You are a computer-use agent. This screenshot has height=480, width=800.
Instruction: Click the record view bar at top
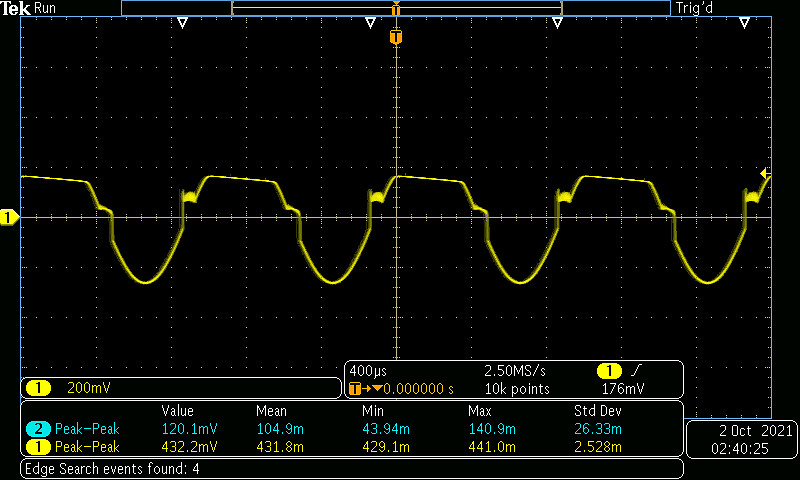click(396, 8)
